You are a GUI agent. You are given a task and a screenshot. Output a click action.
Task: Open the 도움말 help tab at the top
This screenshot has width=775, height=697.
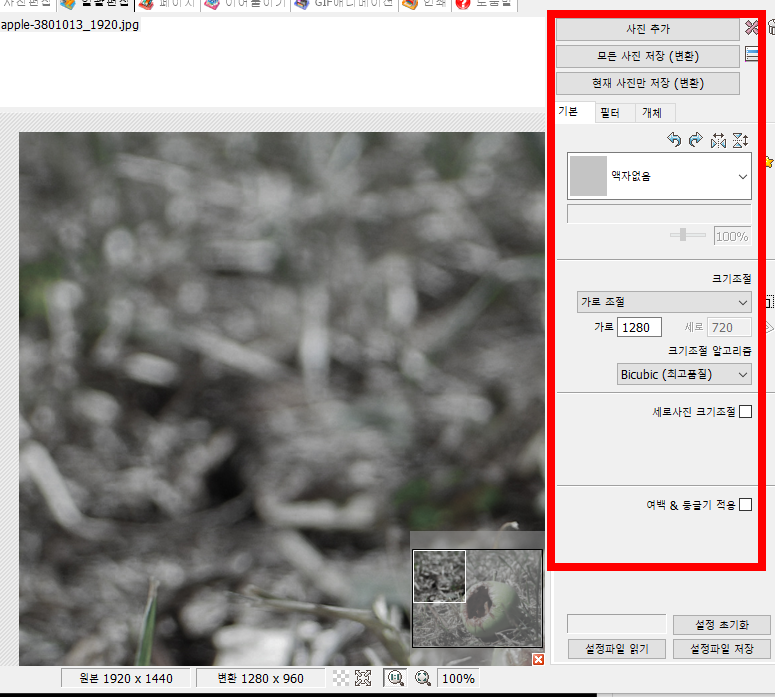[484, 4]
